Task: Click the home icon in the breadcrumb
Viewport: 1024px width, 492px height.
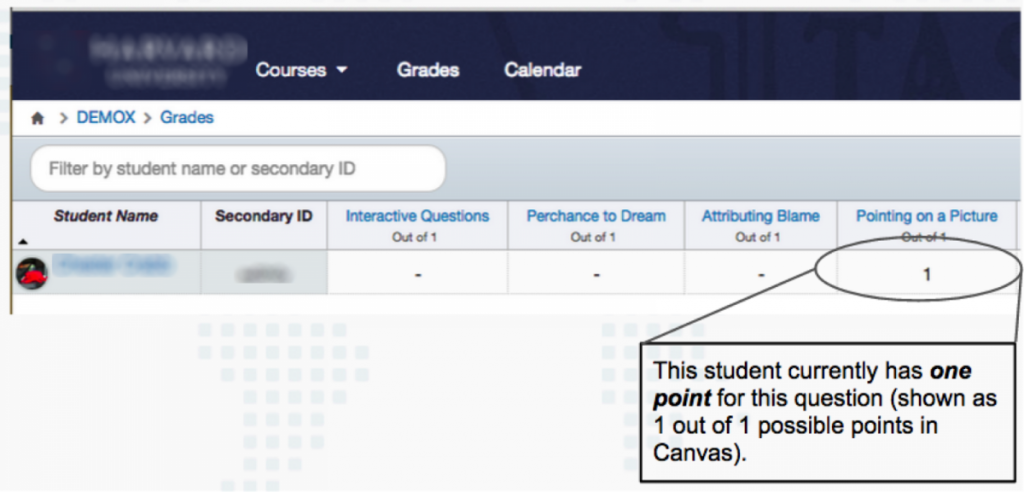Action: pyautogui.click(x=38, y=118)
